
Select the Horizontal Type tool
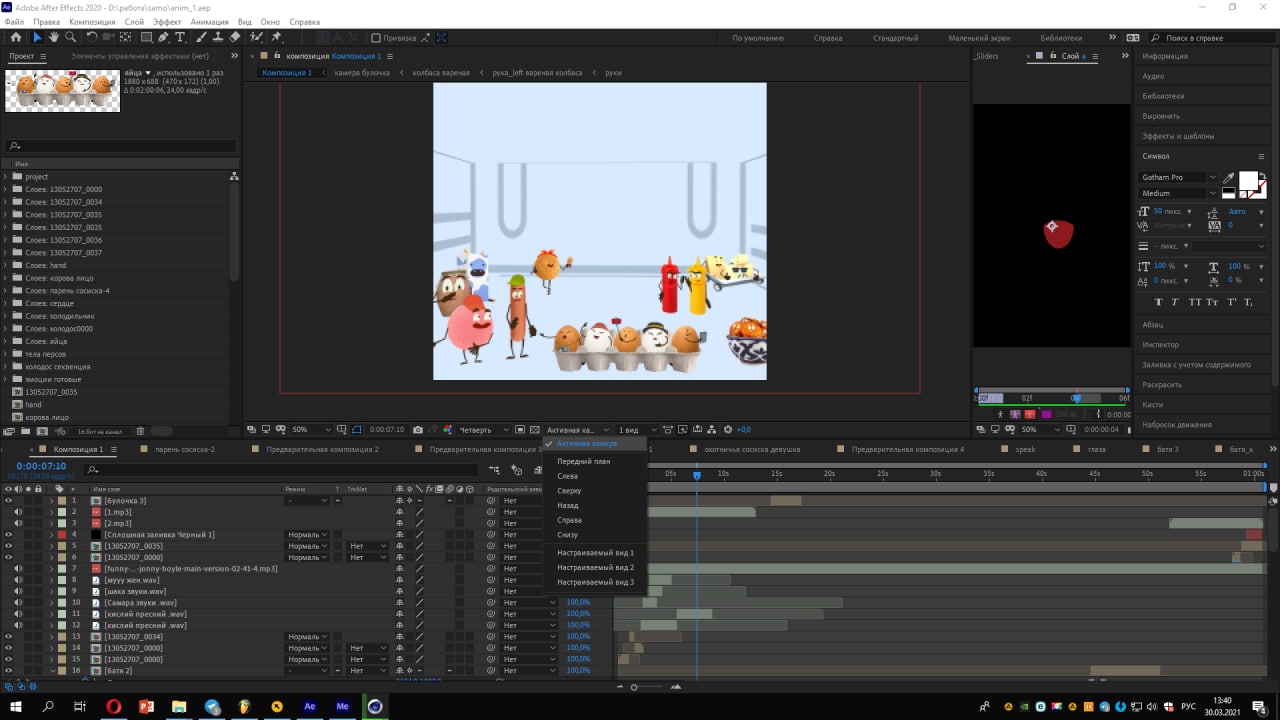pos(181,37)
